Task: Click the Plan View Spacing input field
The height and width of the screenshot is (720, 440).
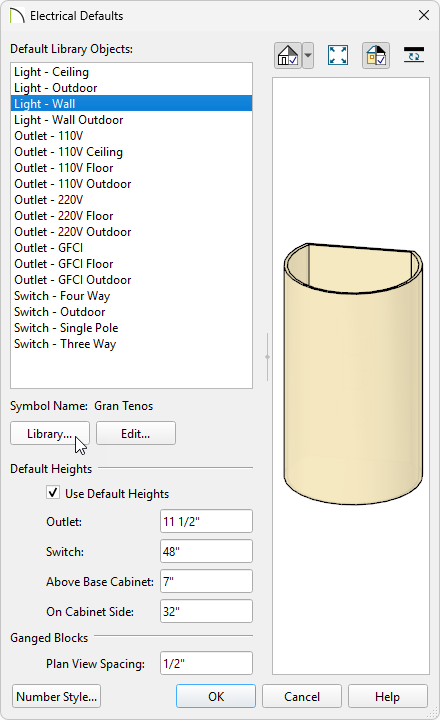Action: click(206, 664)
